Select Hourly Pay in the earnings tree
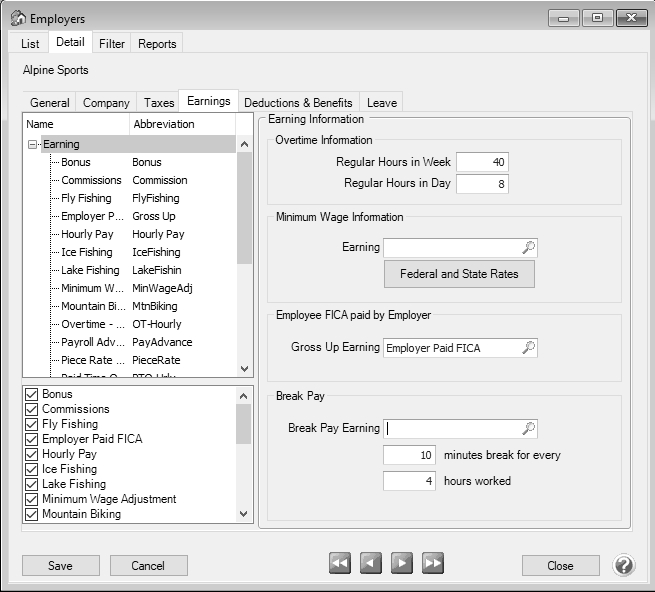Image resolution: width=655 pixels, height=592 pixels. point(86,234)
